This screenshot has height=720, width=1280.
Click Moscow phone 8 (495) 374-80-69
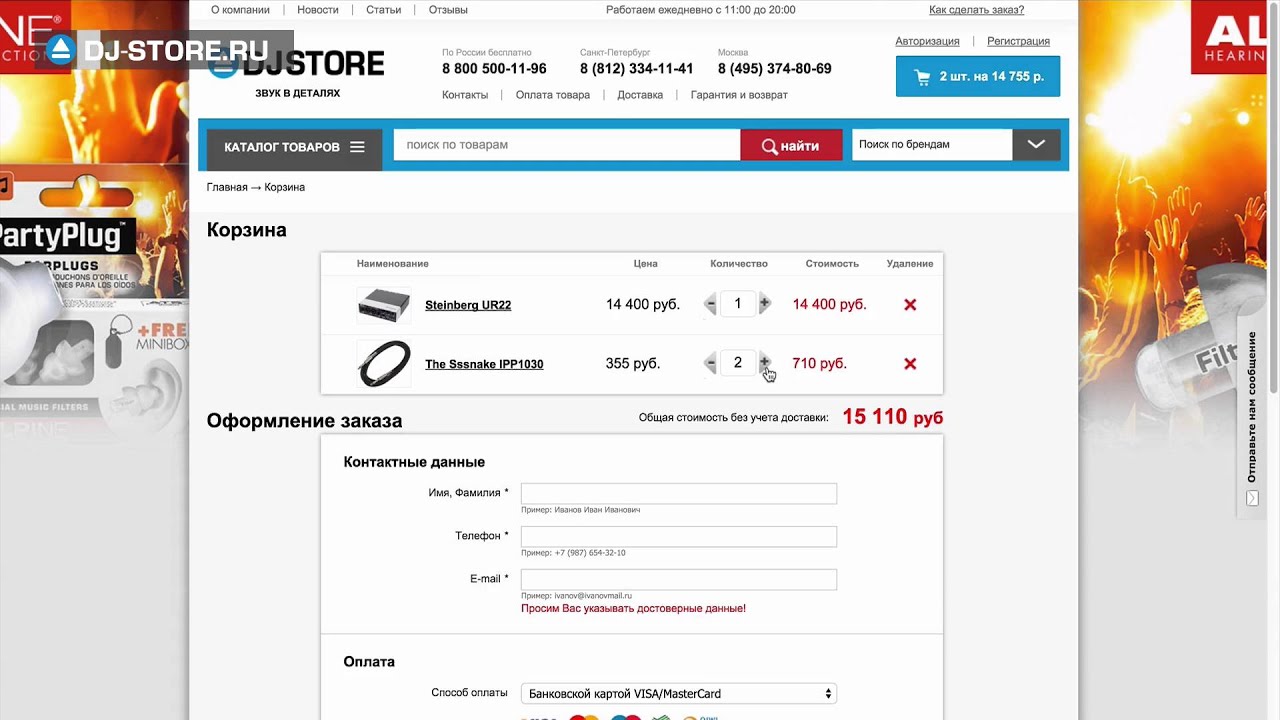(x=774, y=69)
